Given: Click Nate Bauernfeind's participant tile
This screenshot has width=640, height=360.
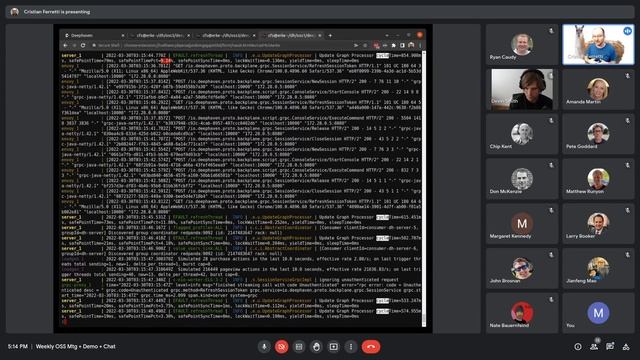Looking at the screenshot, I should [522, 313].
